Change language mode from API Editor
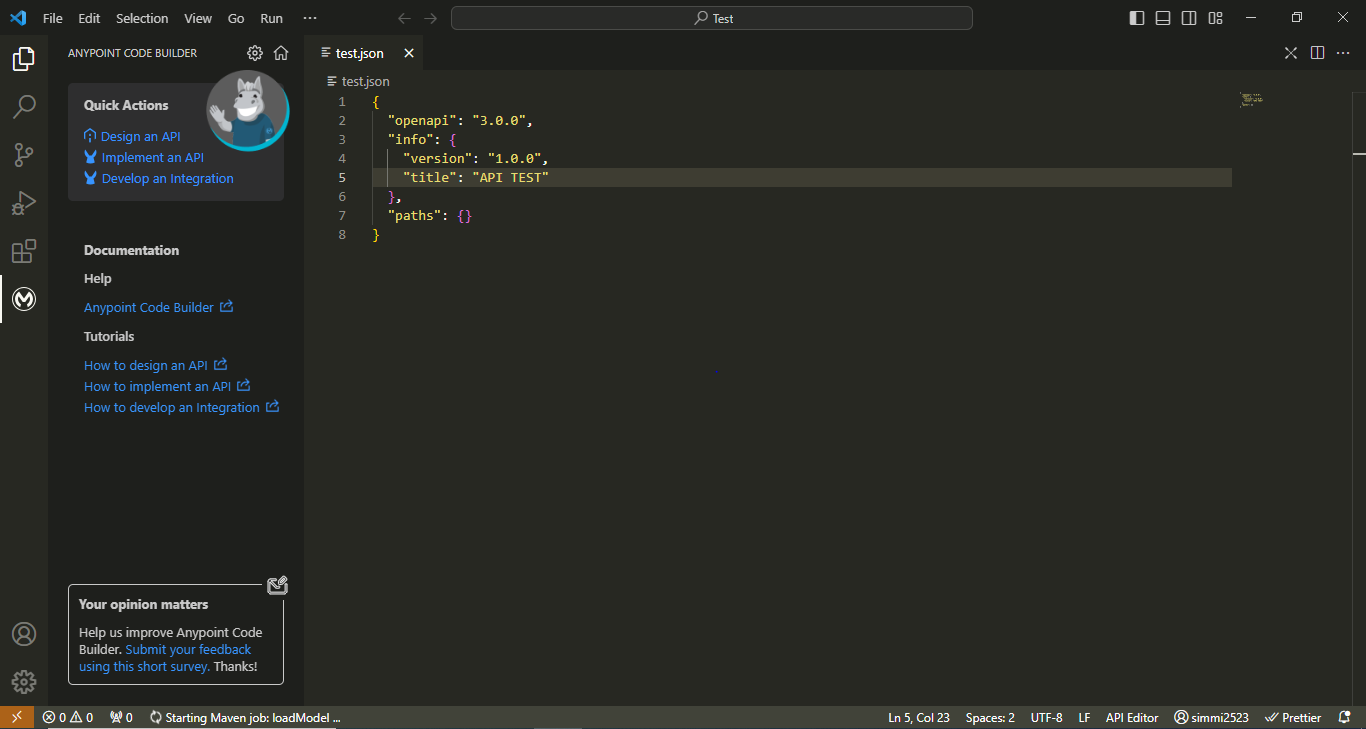 pyautogui.click(x=1132, y=717)
